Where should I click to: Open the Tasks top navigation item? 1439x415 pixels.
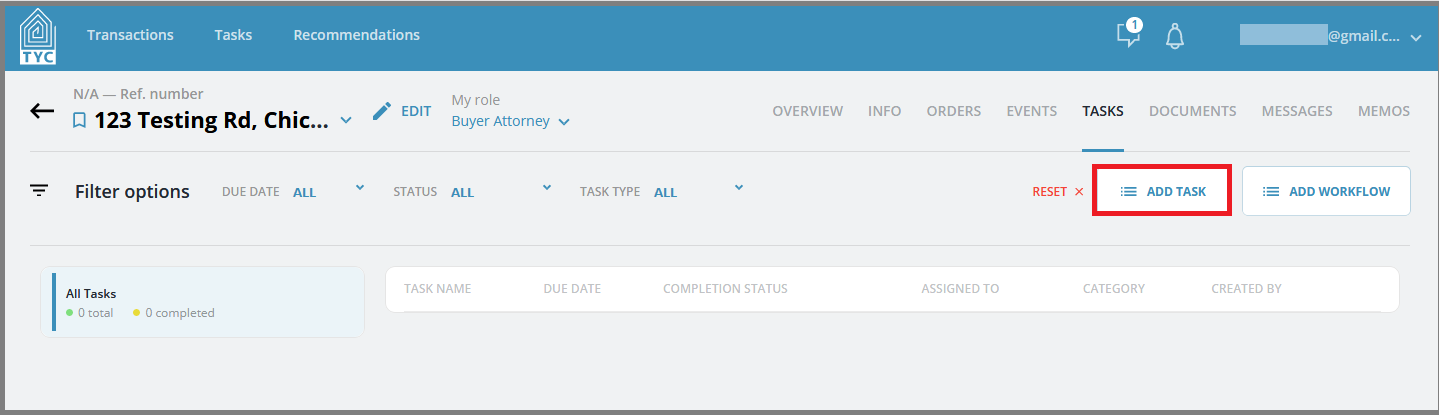click(233, 35)
